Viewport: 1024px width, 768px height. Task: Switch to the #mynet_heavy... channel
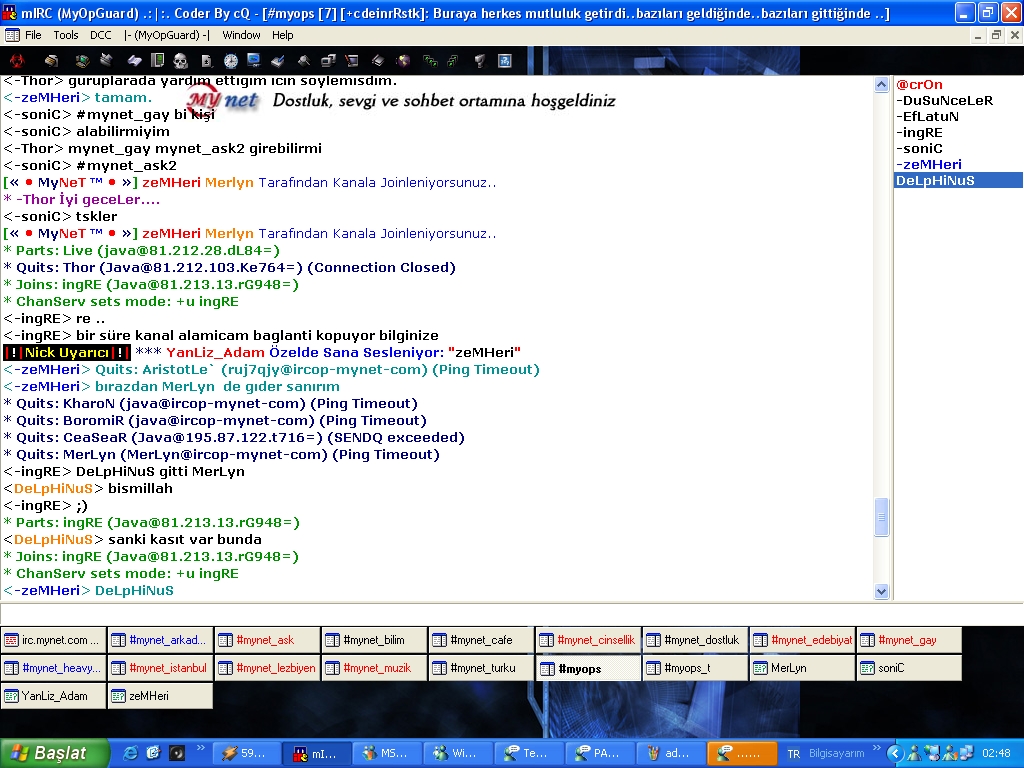(x=54, y=668)
